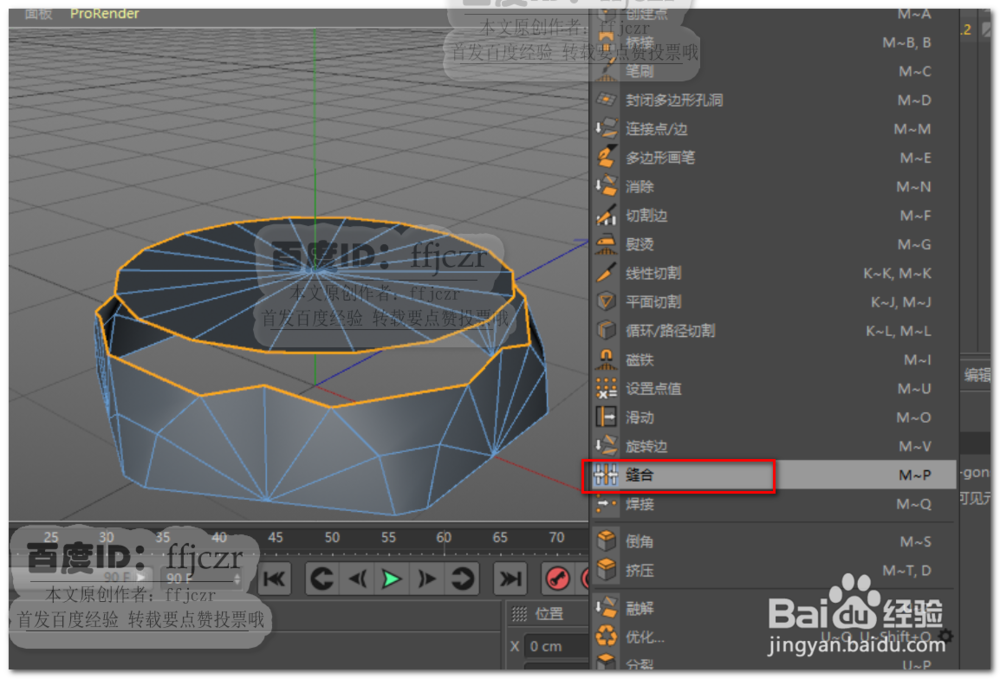Viewport: 1000px width, 679px height.
Task: Select the 倒角 bevel cube icon
Action: pos(606,541)
